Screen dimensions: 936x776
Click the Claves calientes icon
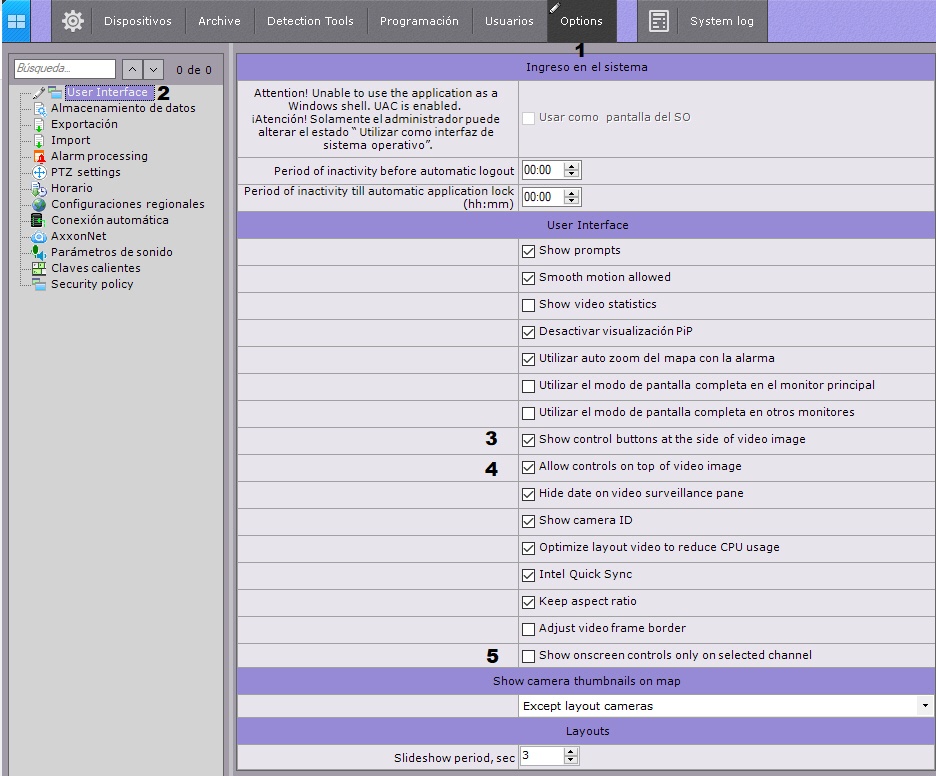coord(39,269)
